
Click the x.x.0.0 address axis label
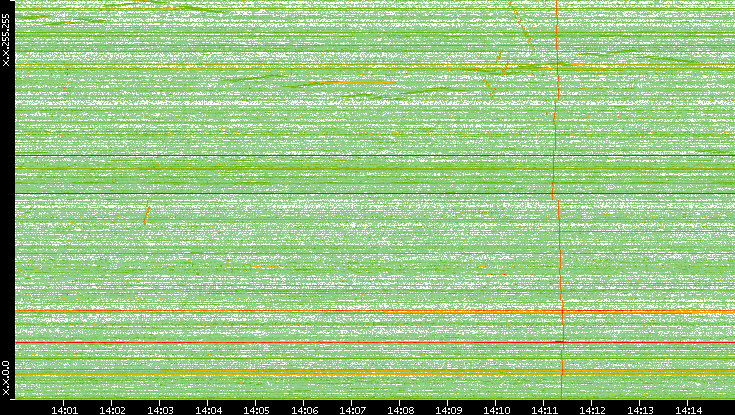(x=6, y=378)
